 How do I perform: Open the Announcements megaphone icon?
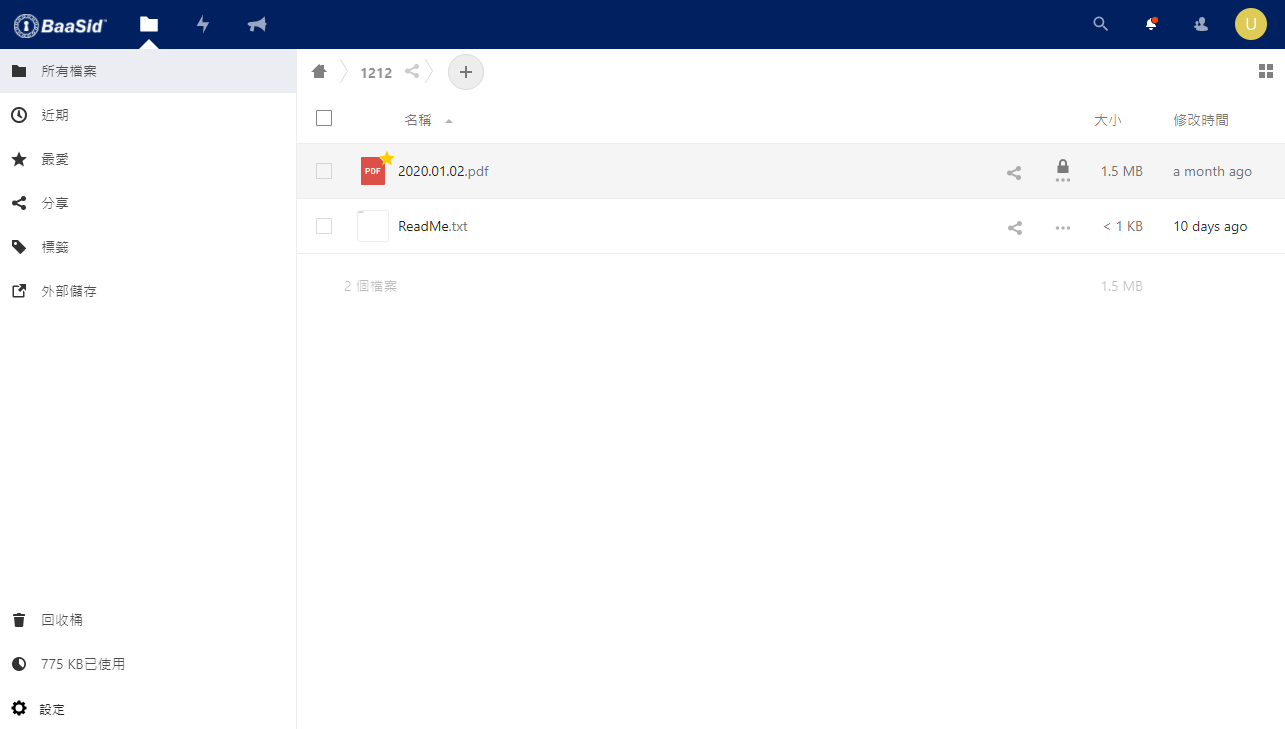[257, 24]
